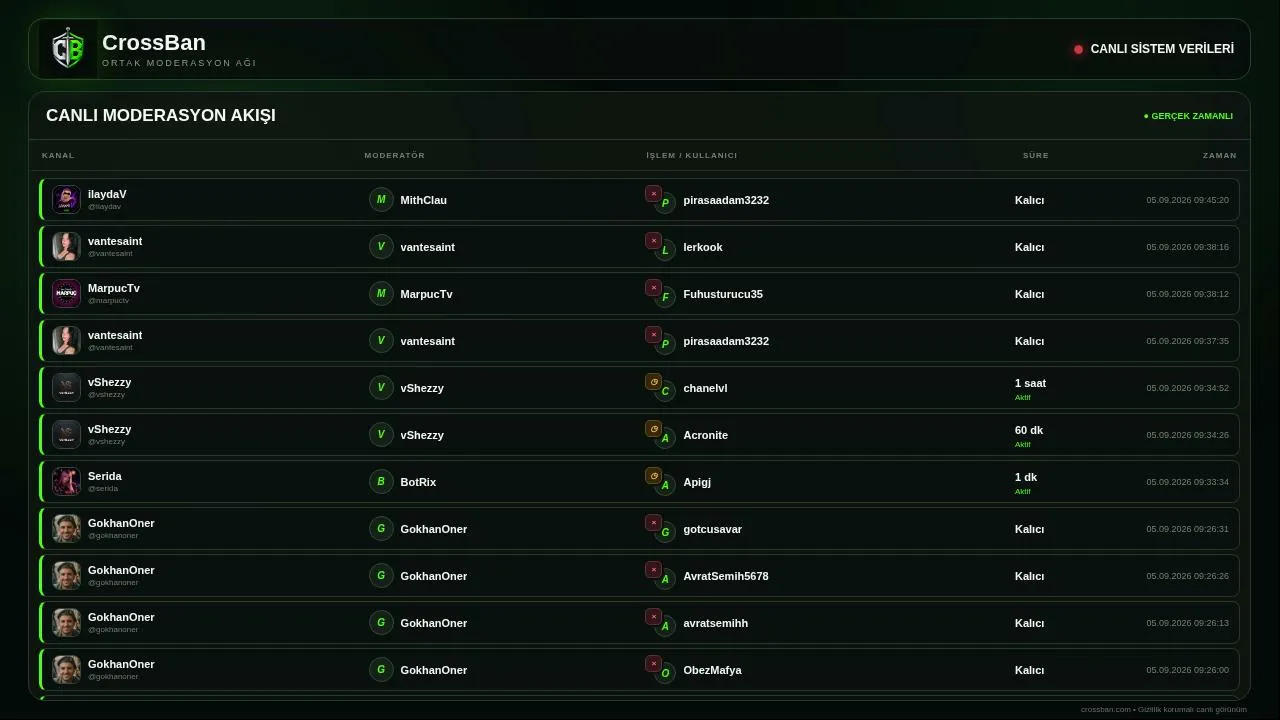The height and width of the screenshot is (720, 1280).
Task: Select the gotcusavar ban row by GokhanOner
Action: (x=639, y=529)
